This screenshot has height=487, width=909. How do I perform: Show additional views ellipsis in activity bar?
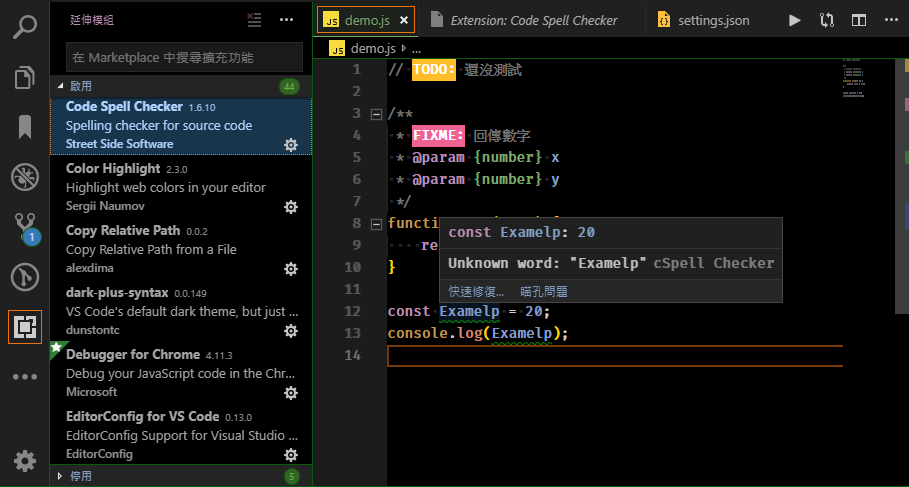pos(25,377)
